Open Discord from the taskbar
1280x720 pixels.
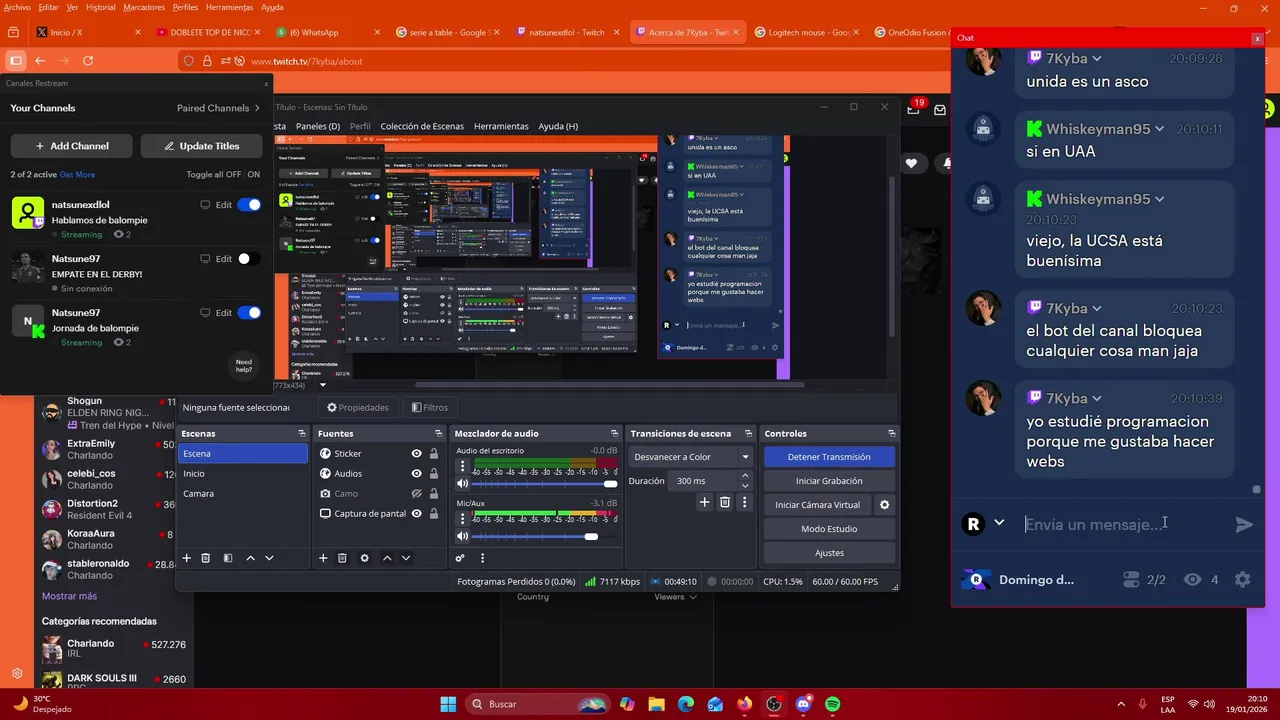click(x=803, y=704)
